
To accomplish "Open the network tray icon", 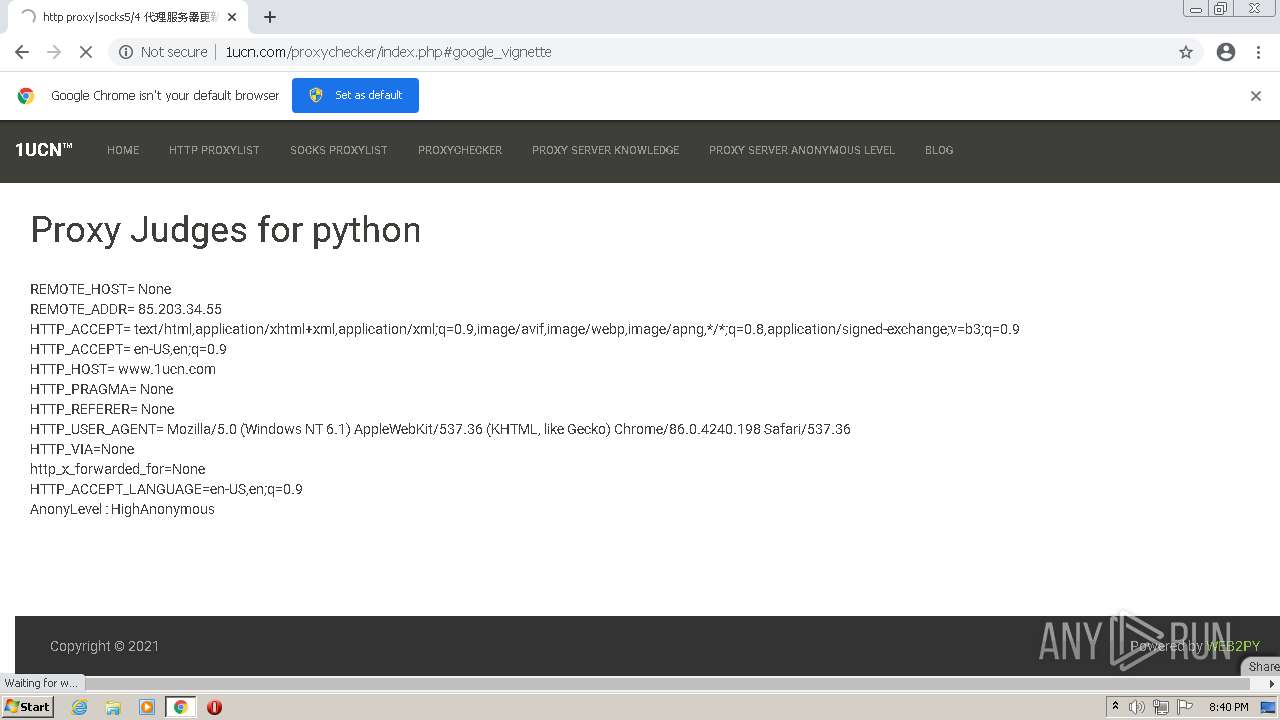I will coord(1161,707).
